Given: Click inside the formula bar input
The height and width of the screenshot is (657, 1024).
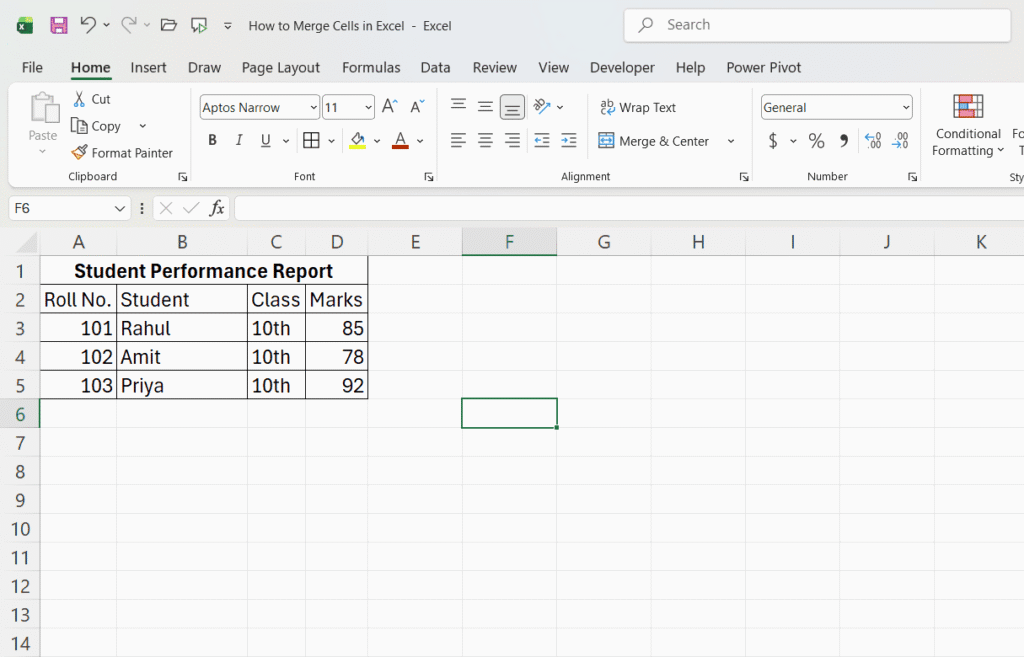Looking at the screenshot, I should [629, 208].
